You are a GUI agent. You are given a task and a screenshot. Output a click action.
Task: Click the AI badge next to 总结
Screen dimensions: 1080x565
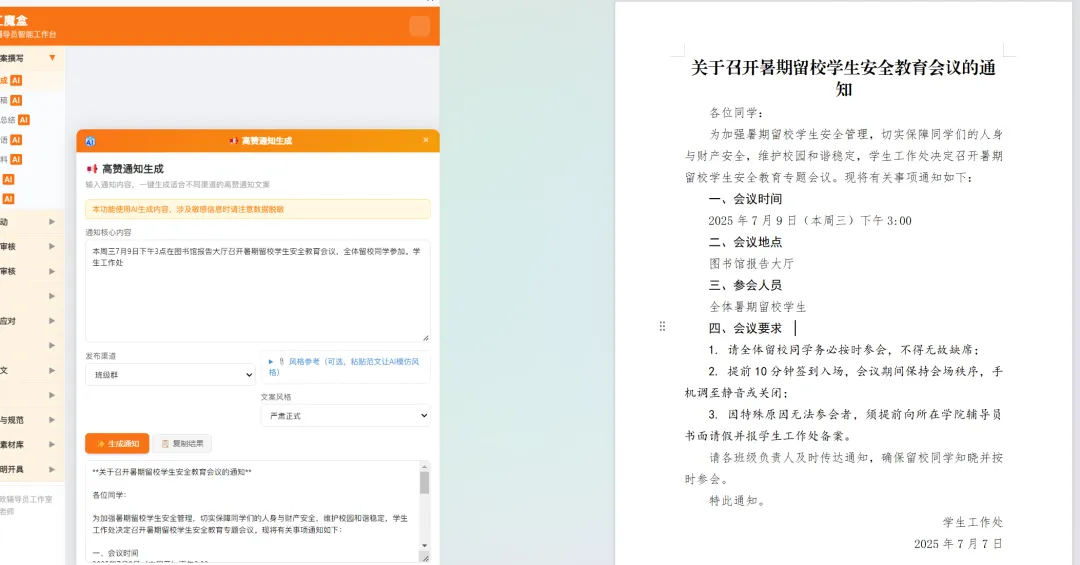click(x=23, y=120)
